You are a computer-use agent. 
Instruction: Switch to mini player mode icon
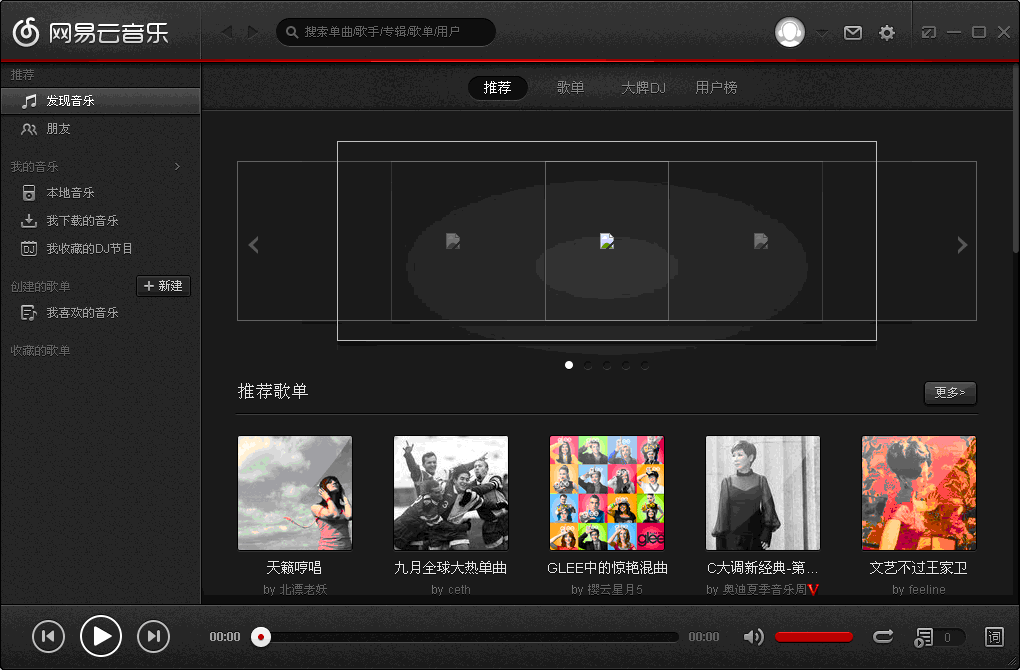[929, 32]
